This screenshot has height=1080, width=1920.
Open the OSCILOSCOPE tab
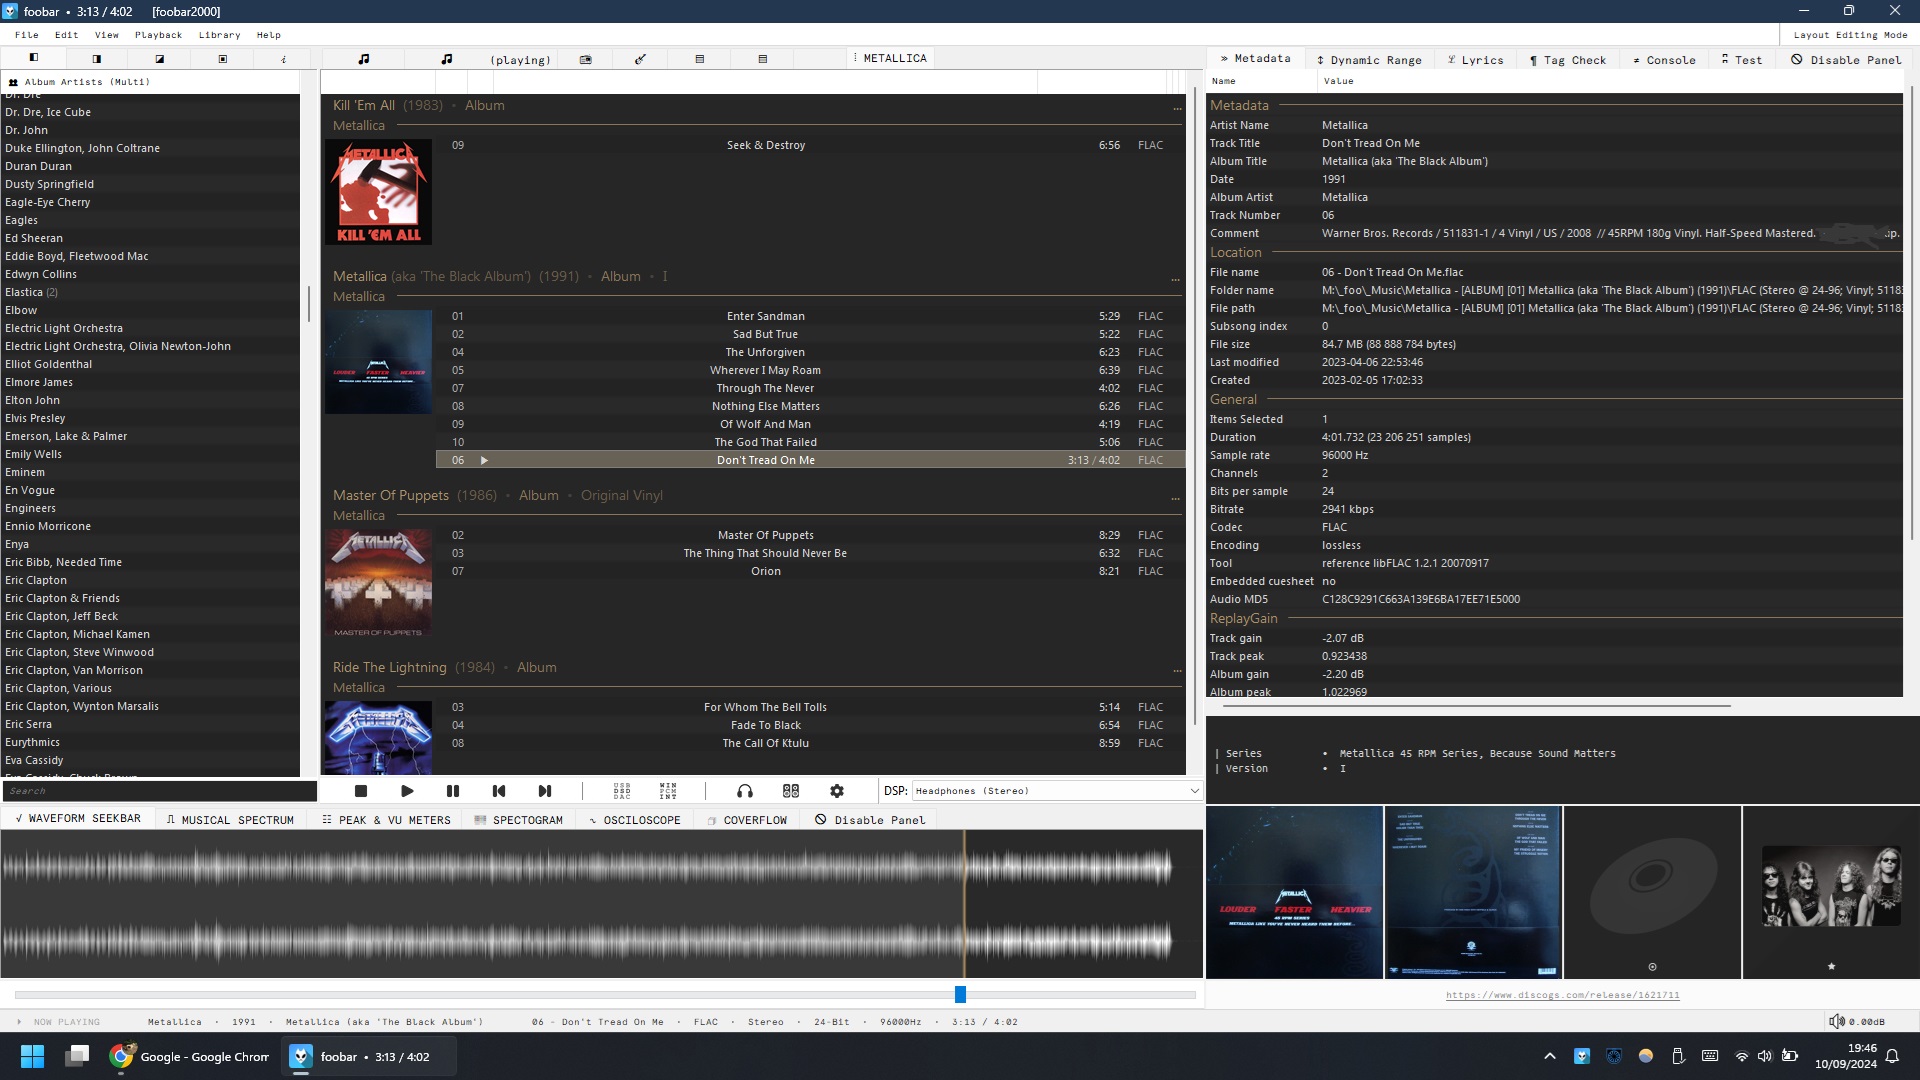634,820
